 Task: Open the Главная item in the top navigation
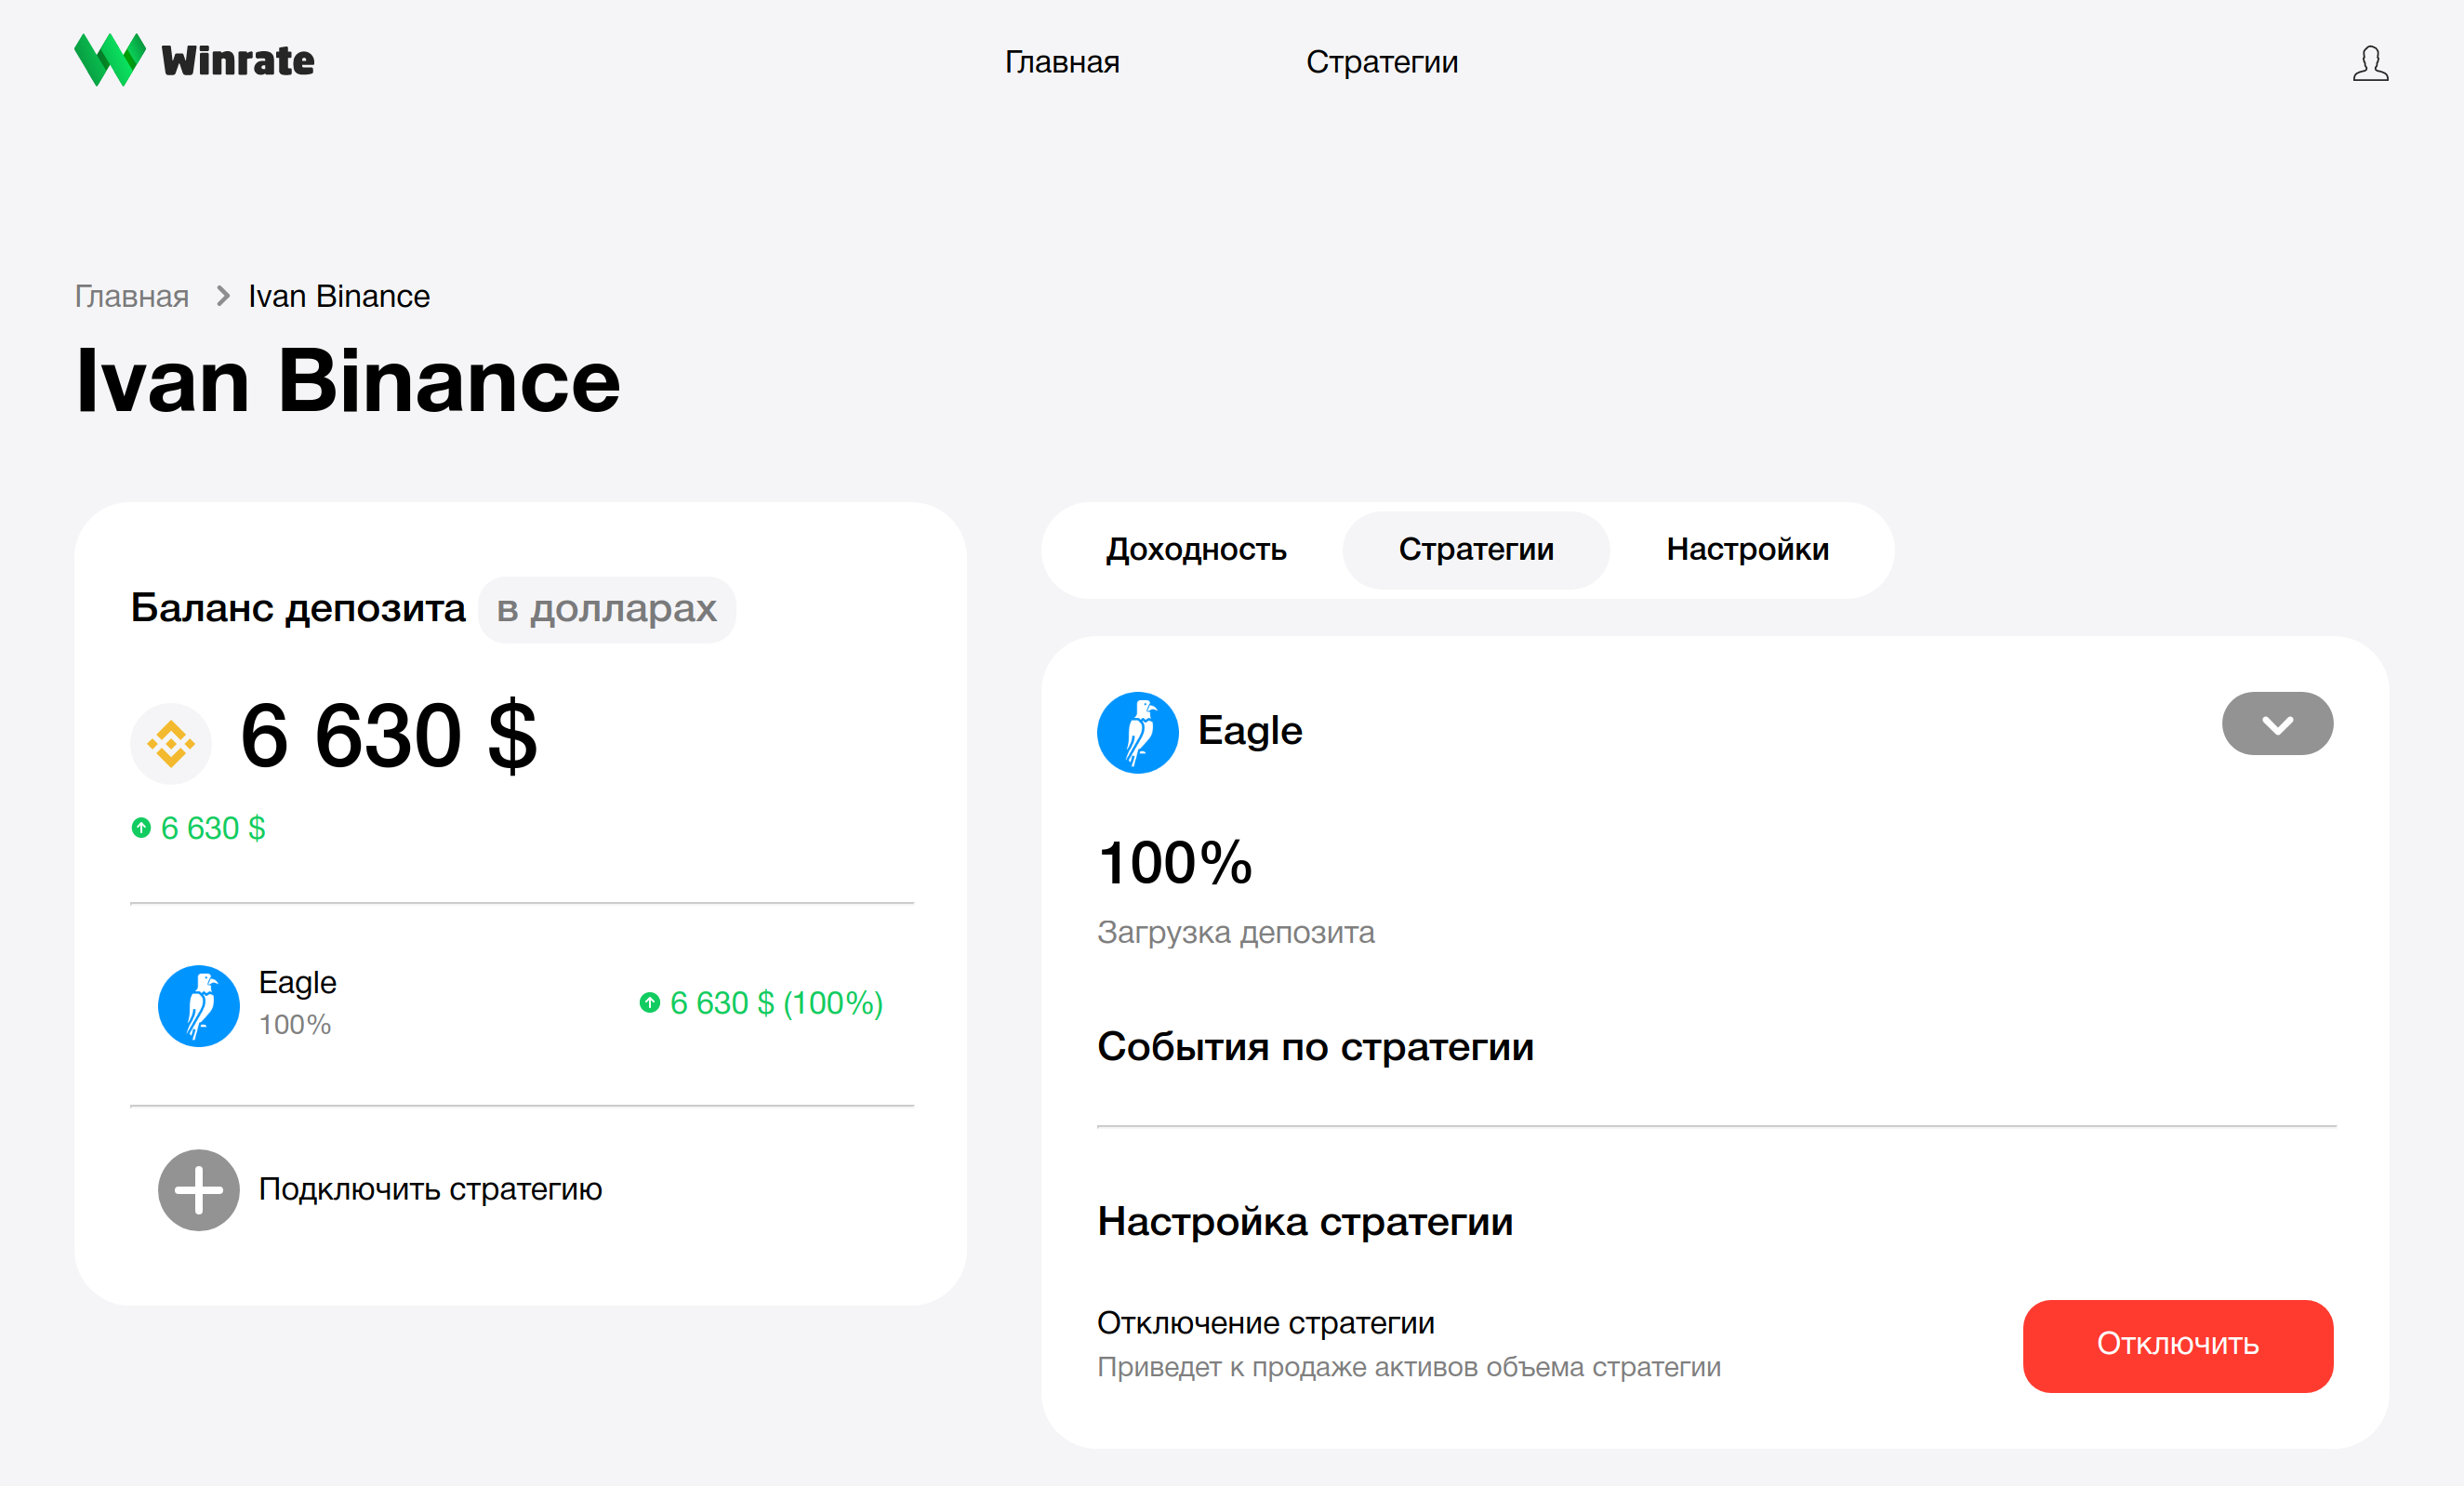pos(1062,62)
